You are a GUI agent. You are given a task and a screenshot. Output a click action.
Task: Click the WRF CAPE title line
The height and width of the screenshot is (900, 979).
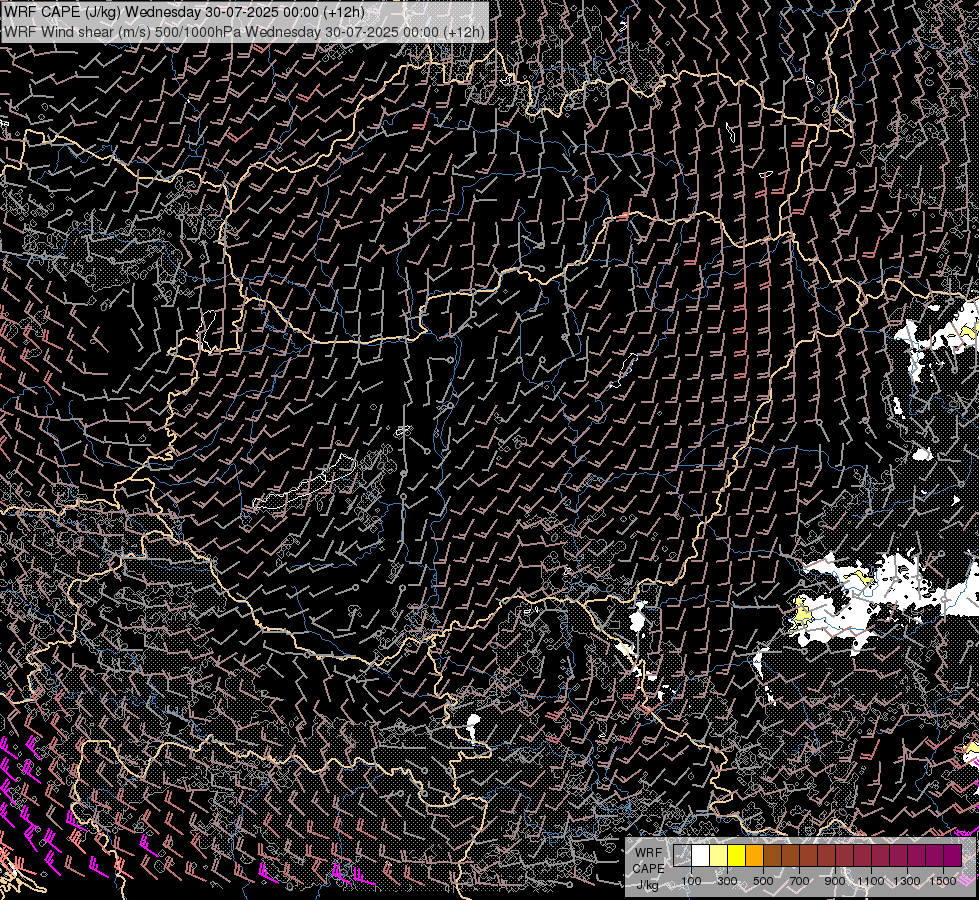184,12
